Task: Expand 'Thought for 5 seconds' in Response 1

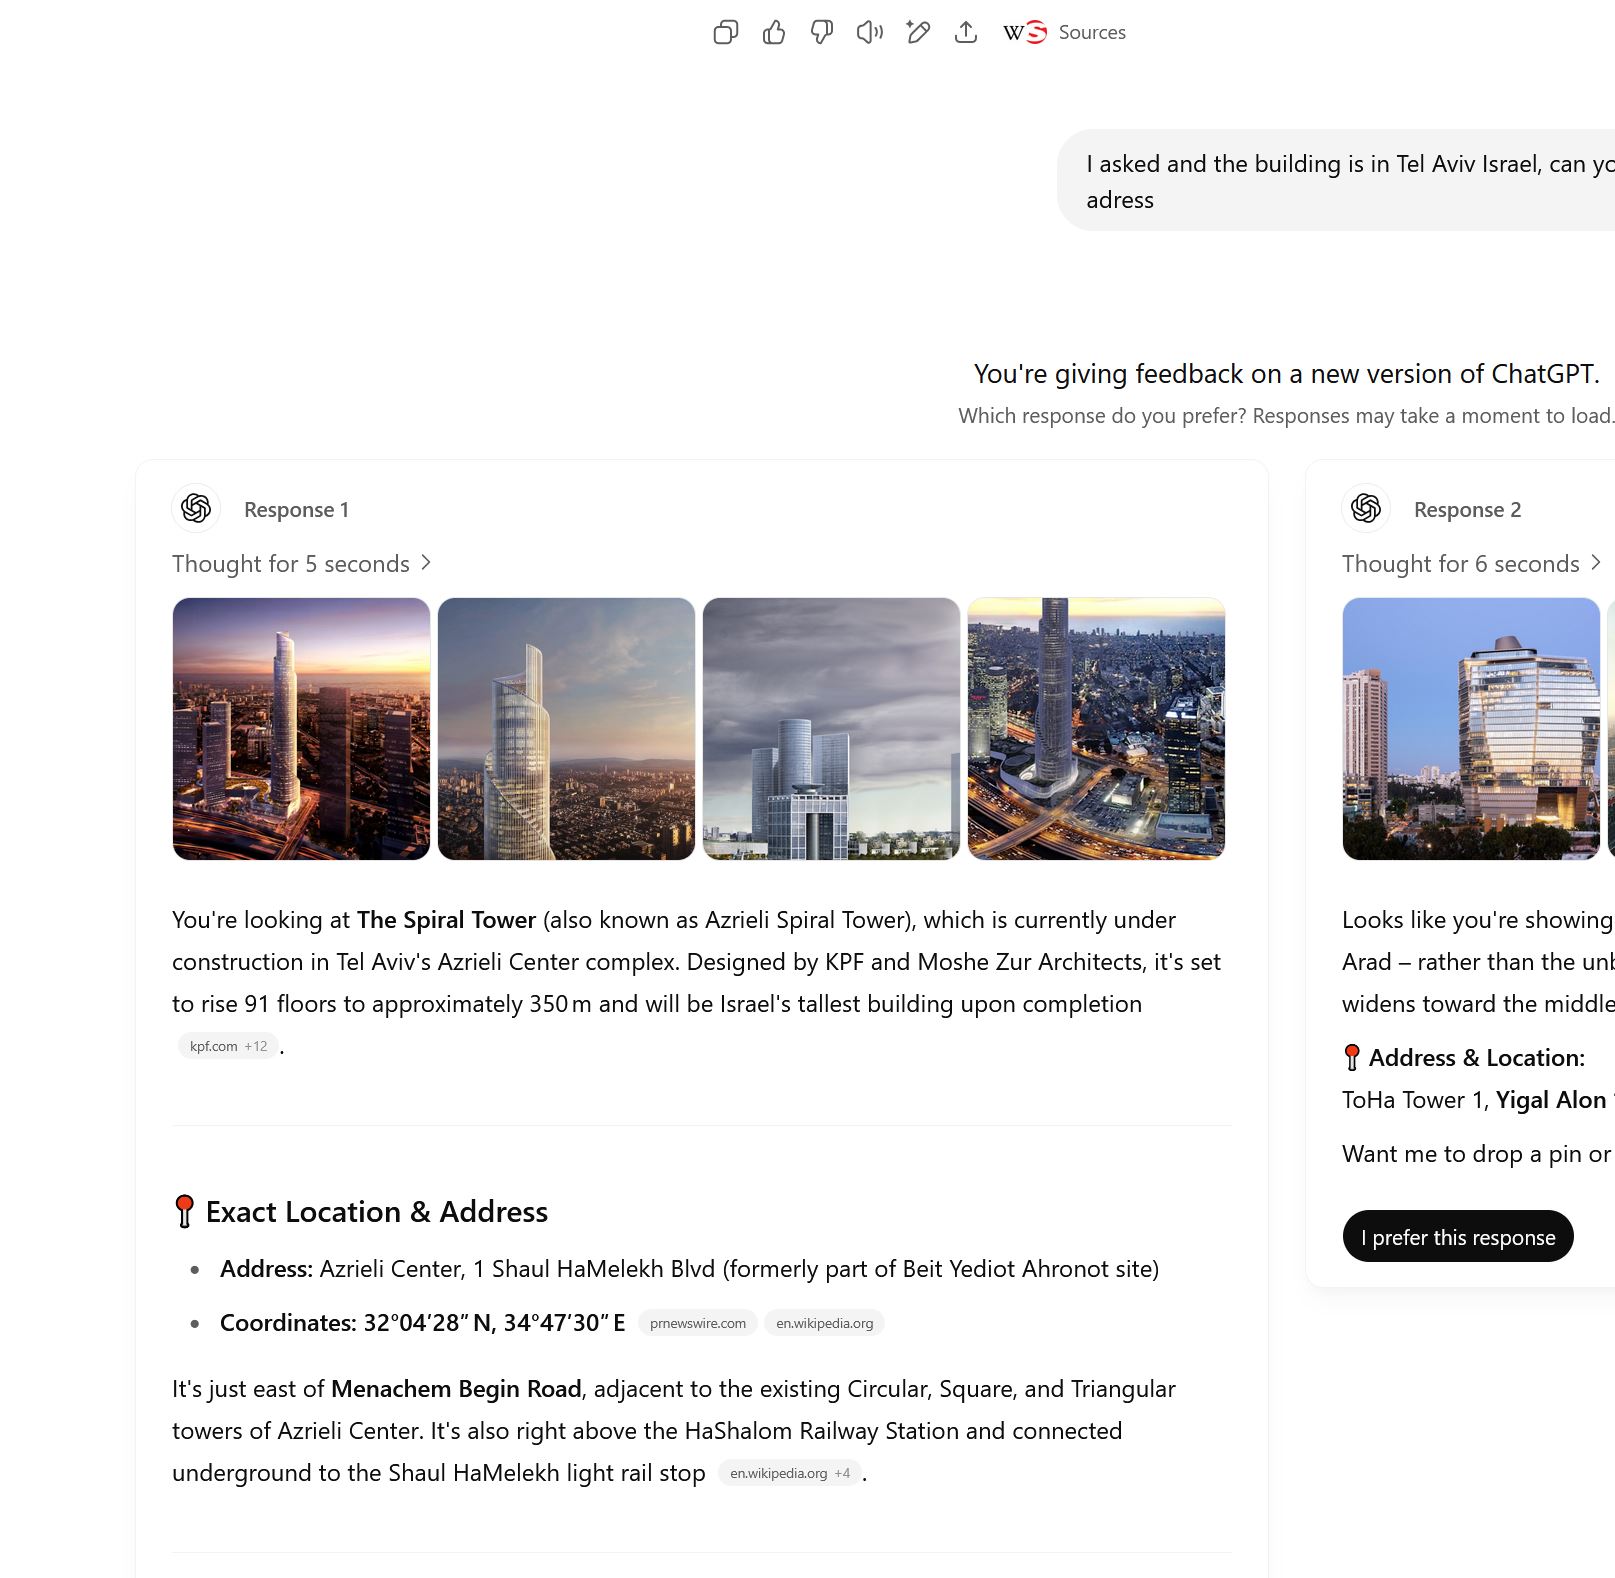Action: [302, 564]
